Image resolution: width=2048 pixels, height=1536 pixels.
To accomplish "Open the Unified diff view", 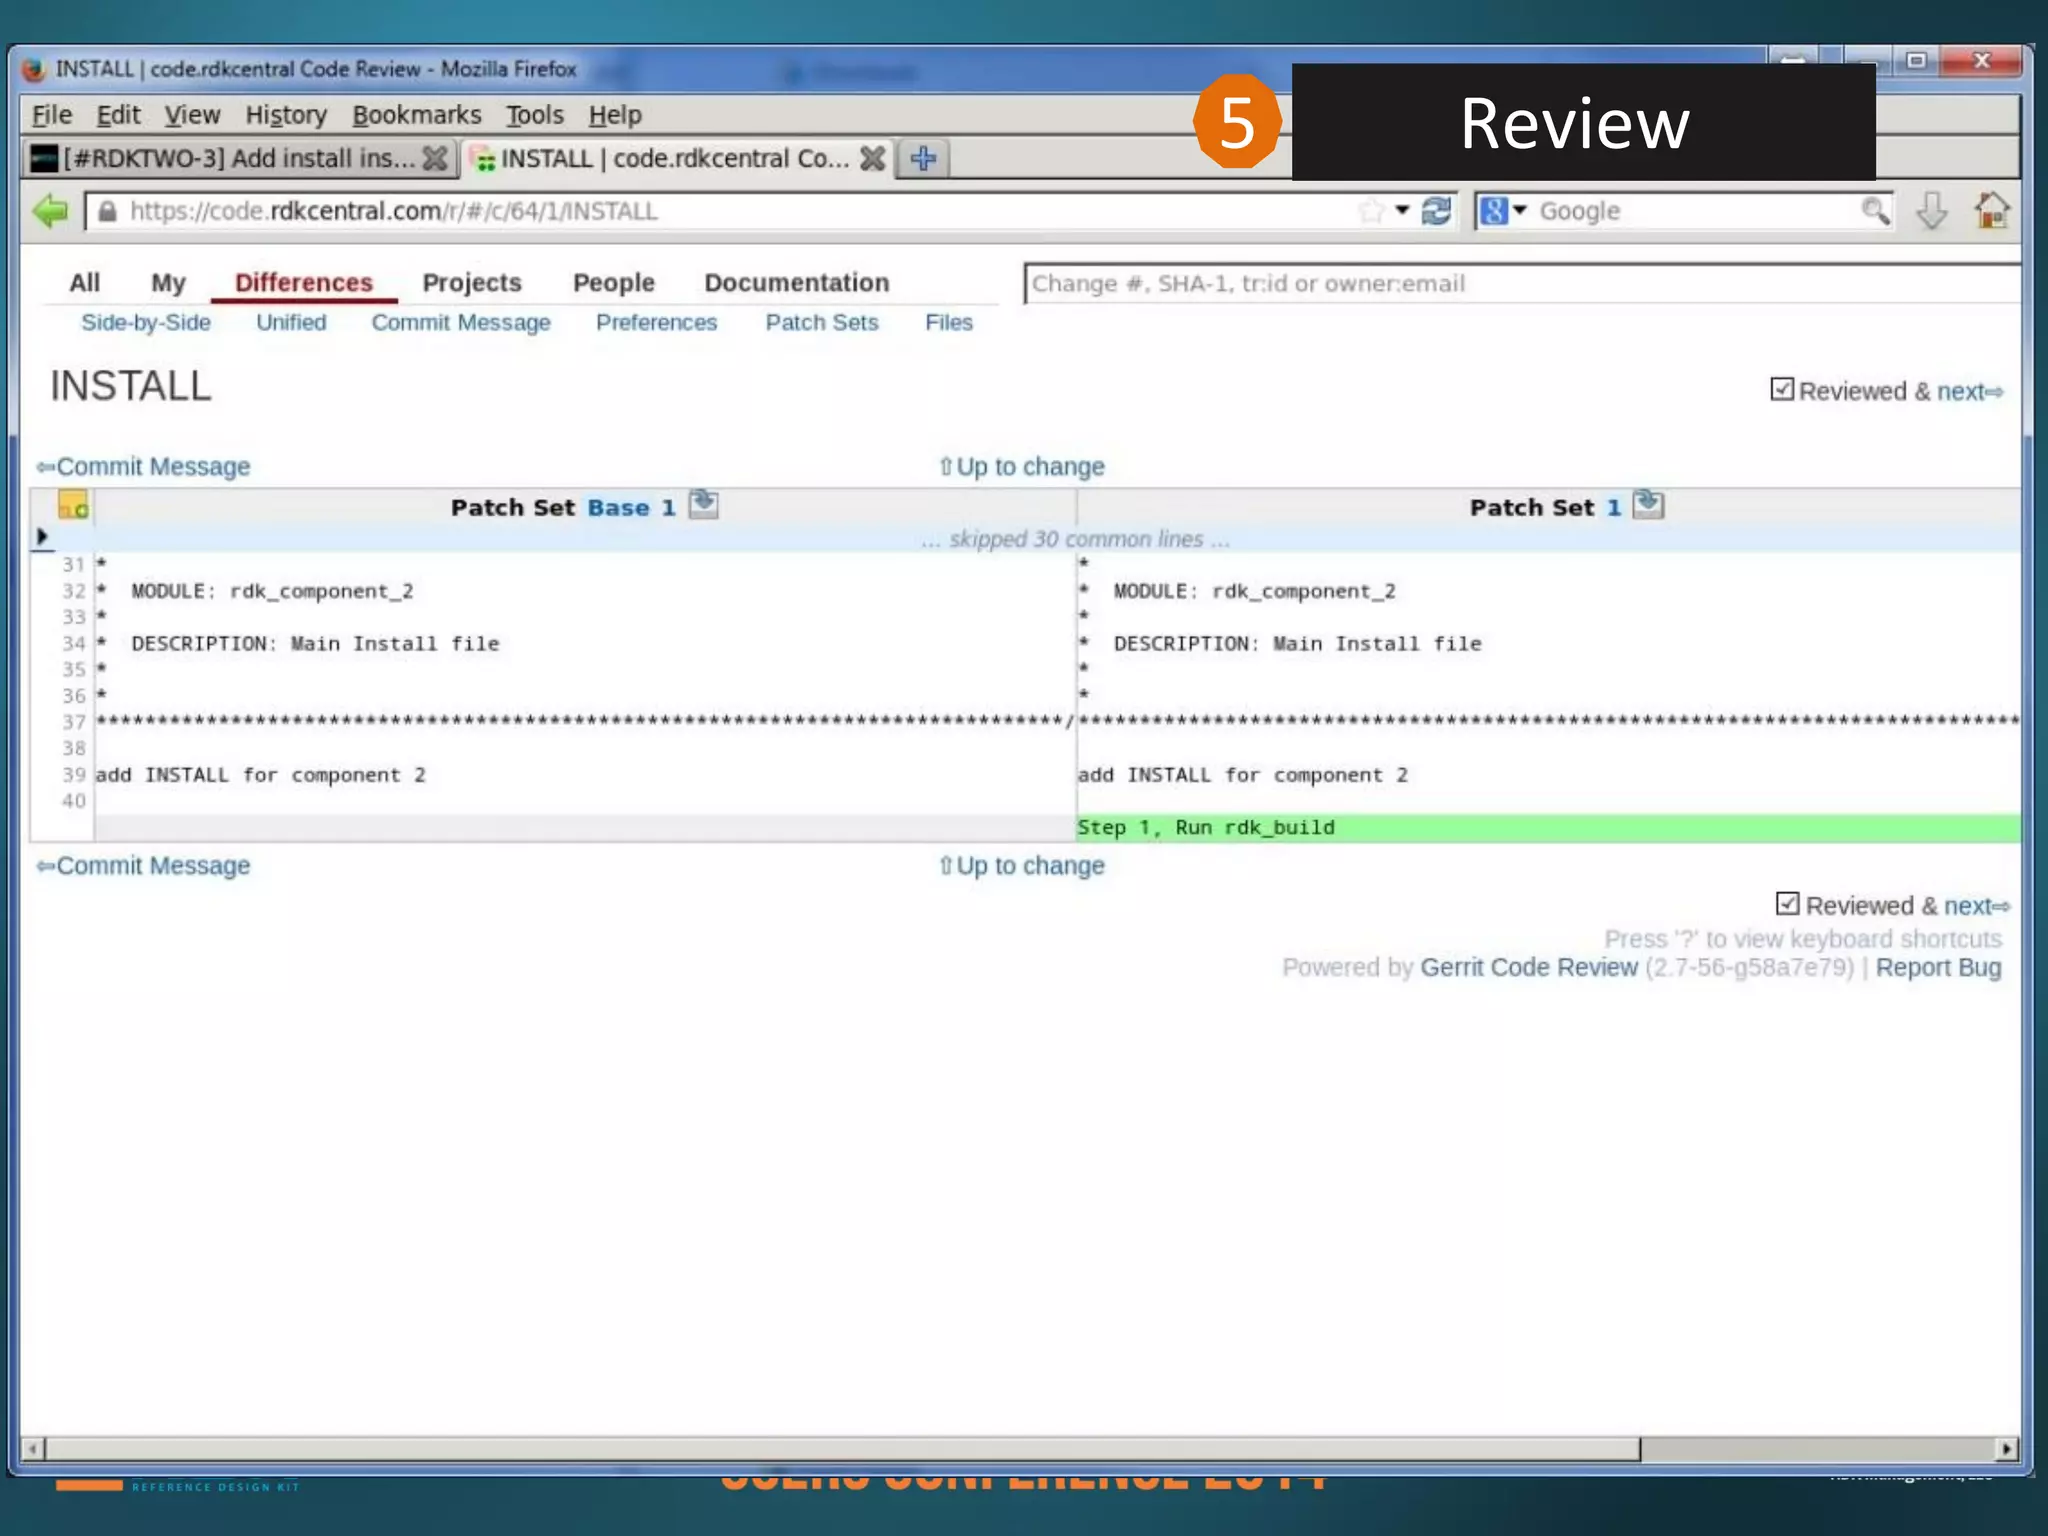I will 291,322.
